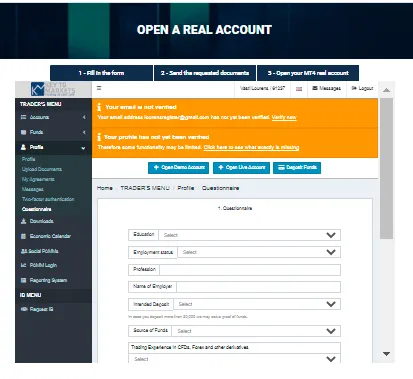The width and height of the screenshot is (413, 379).
Task: Open the Source of Funds dropdown
Action: coord(234,331)
